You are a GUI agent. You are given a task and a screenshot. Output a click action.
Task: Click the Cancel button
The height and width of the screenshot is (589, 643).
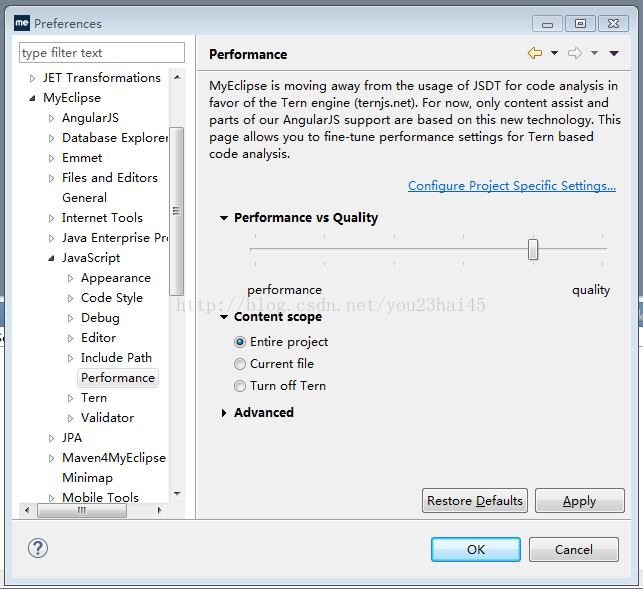click(x=574, y=549)
